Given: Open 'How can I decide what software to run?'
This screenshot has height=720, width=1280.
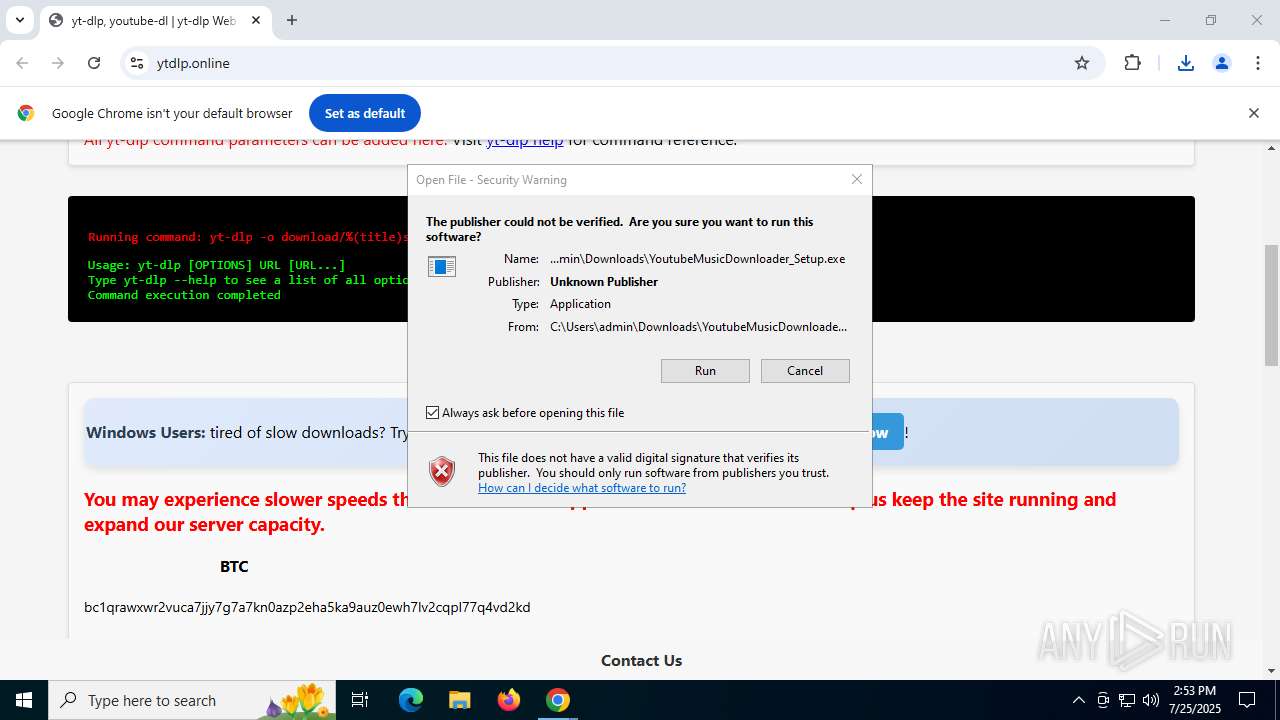Looking at the screenshot, I should click(x=582, y=488).
